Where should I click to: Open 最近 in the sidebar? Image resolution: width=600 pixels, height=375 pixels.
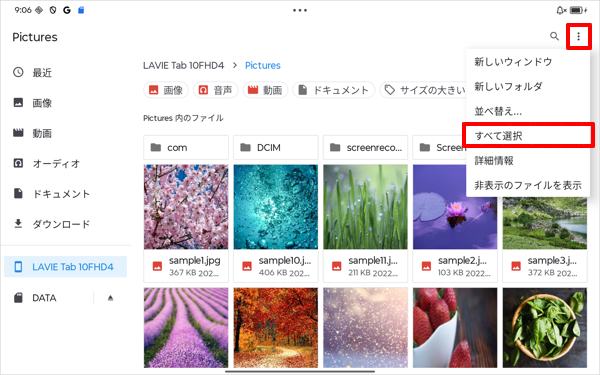point(42,72)
